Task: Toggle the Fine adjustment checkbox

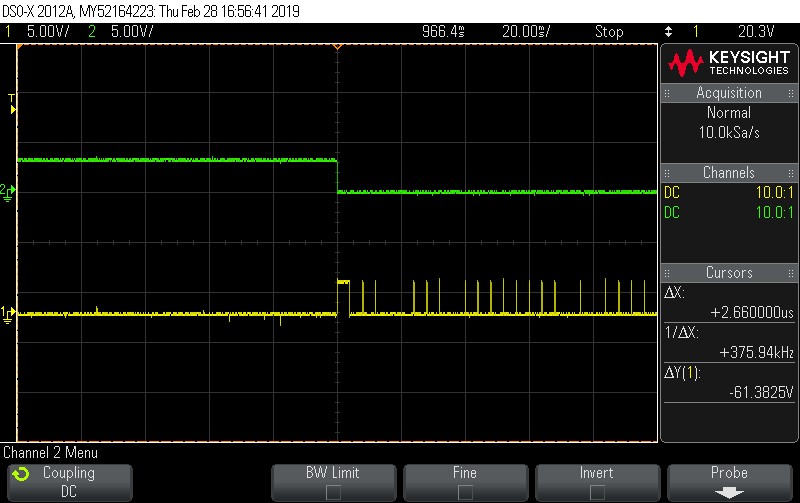Action: tap(465, 492)
